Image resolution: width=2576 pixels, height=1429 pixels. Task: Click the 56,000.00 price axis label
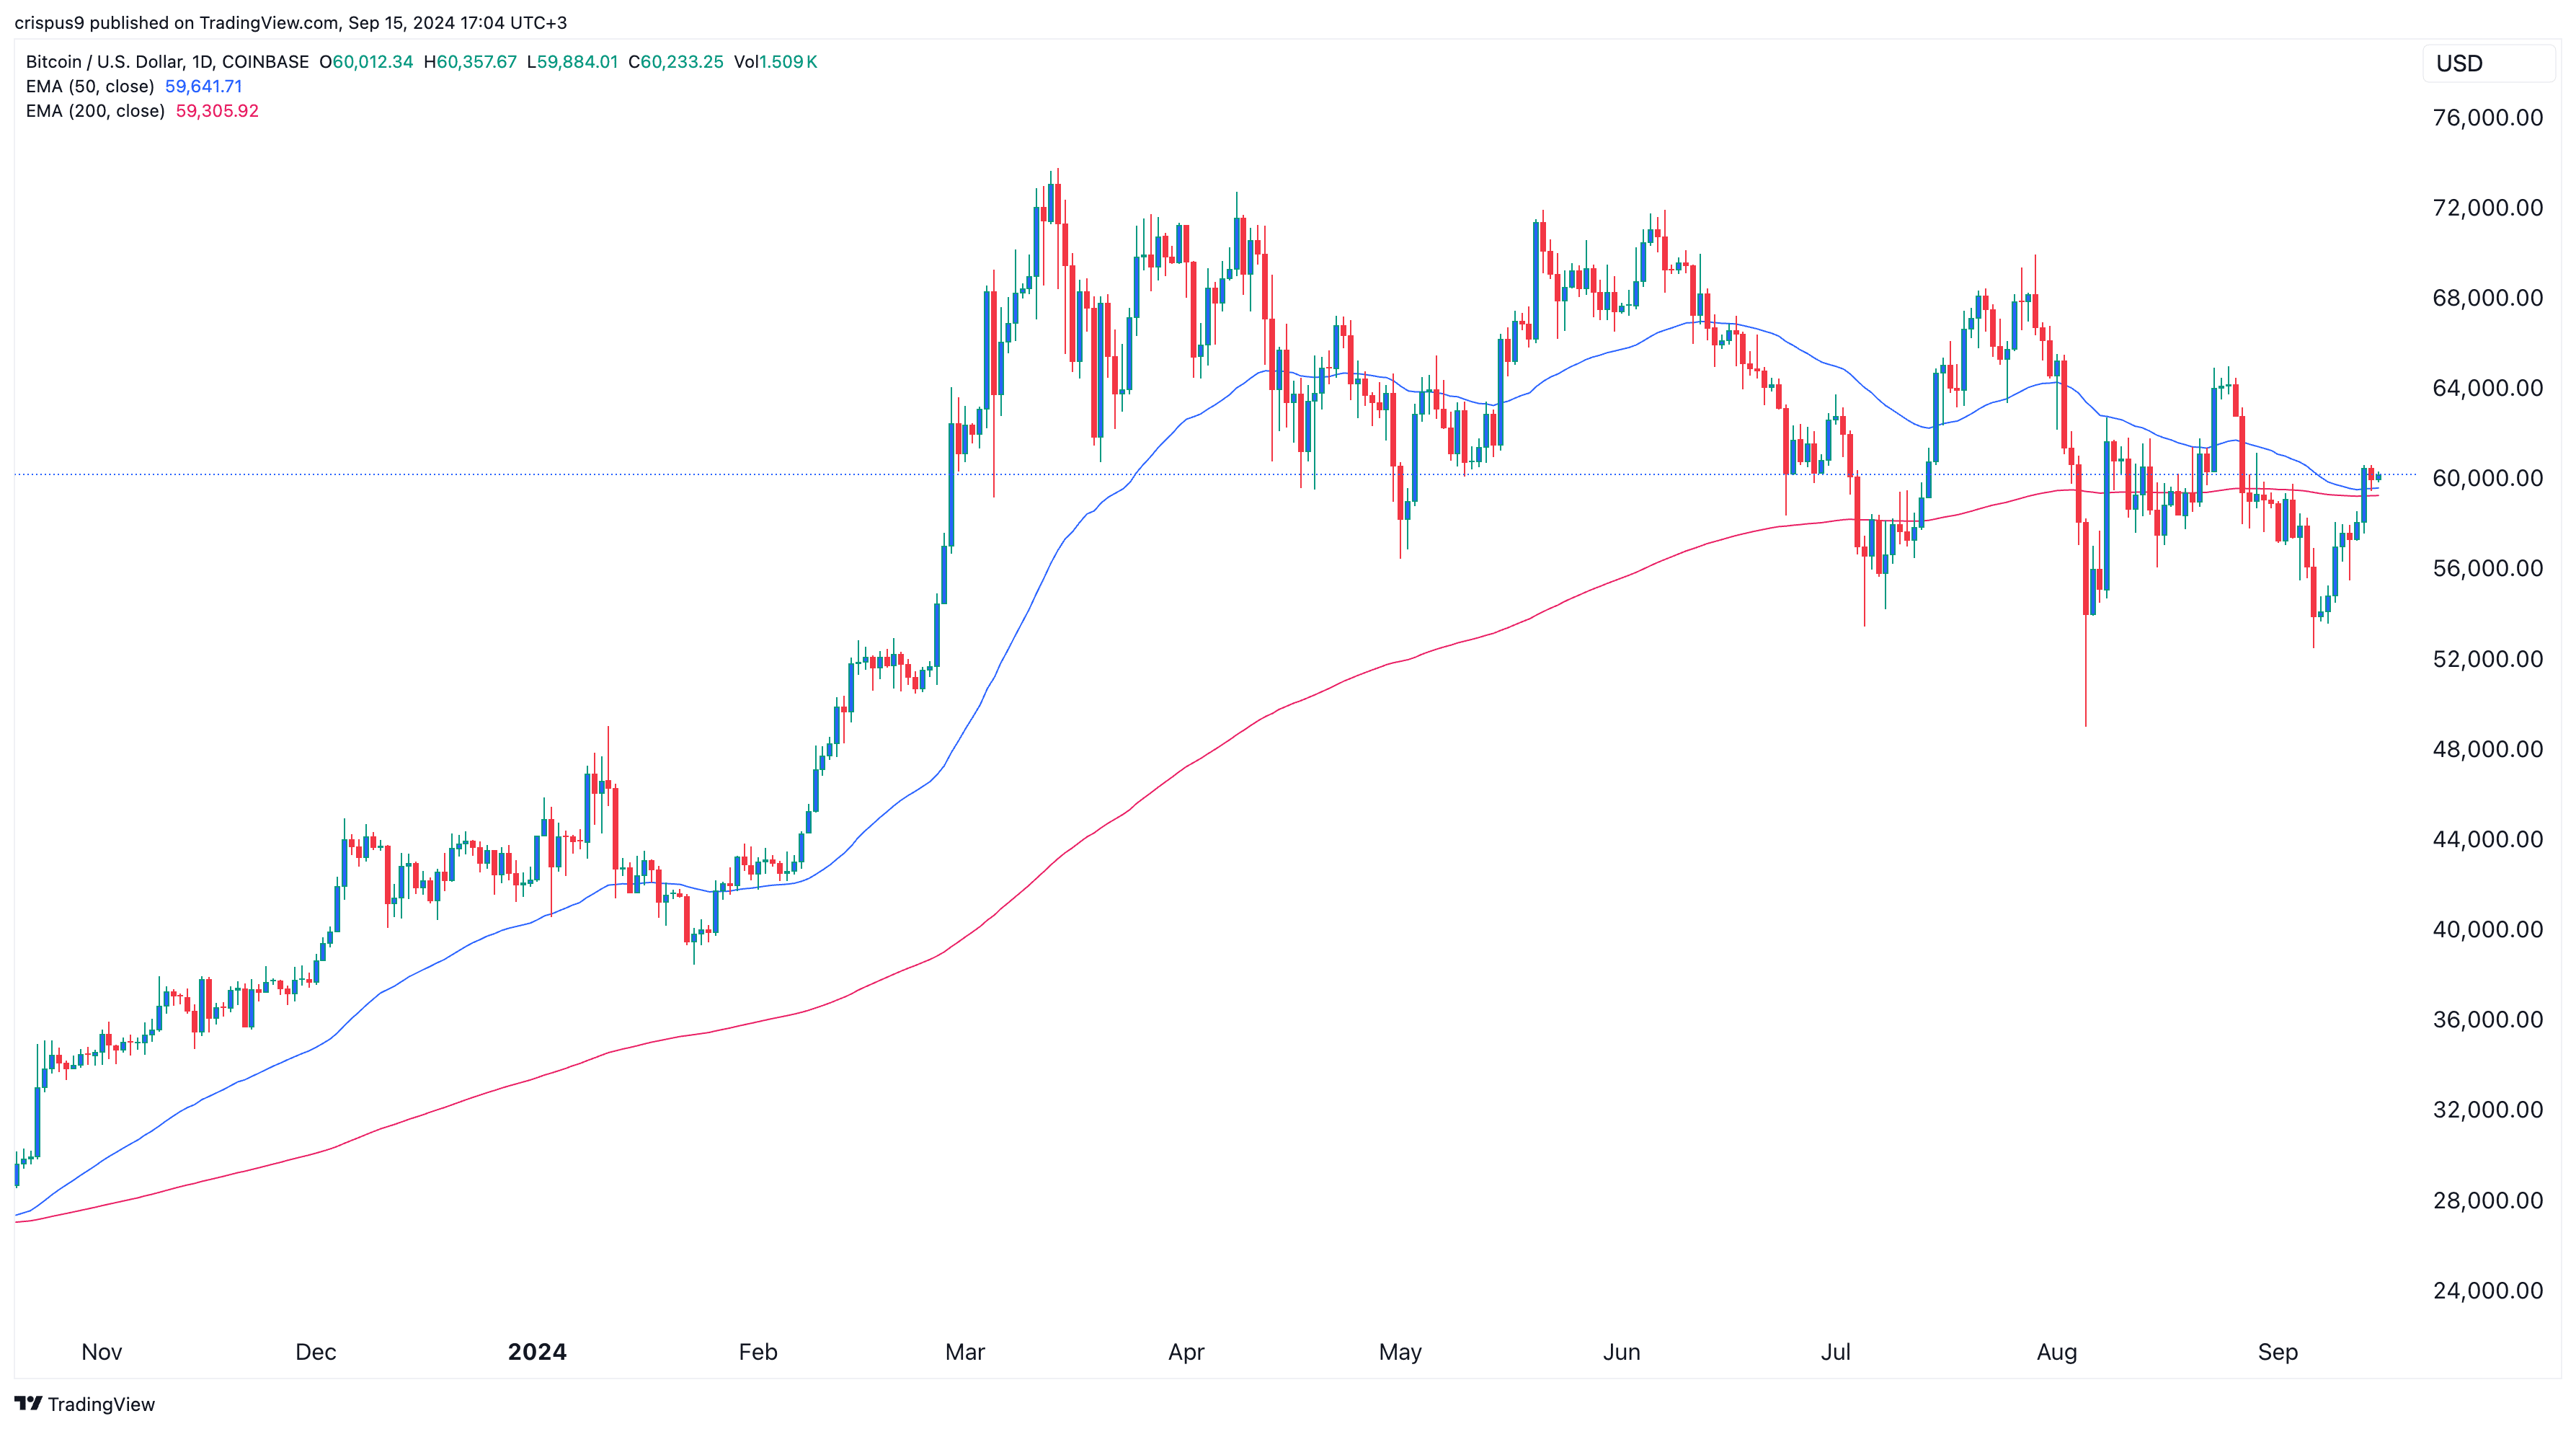[x=2487, y=568]
